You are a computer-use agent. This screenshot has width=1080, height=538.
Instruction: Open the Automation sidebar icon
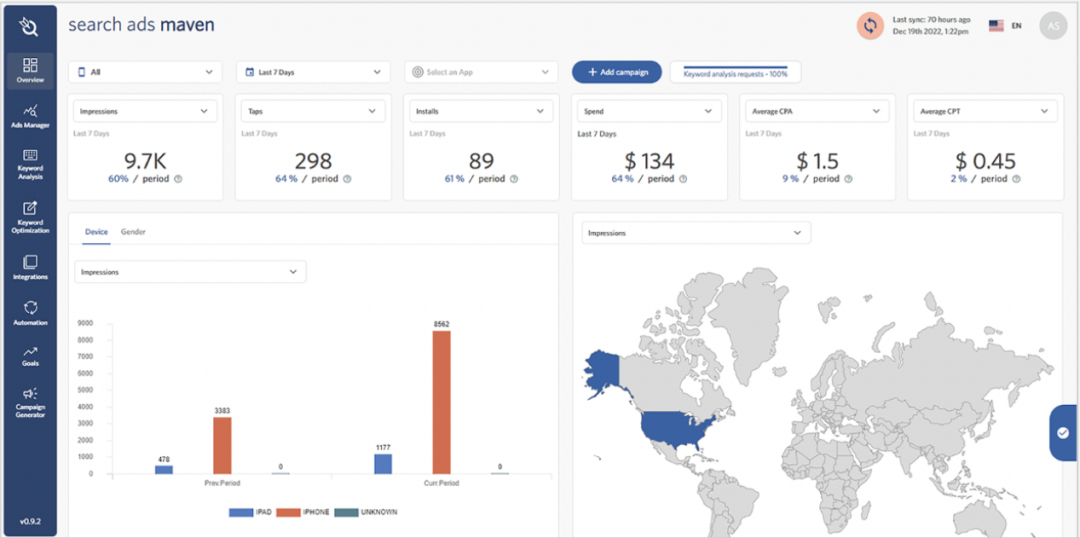tap(30, 313)
